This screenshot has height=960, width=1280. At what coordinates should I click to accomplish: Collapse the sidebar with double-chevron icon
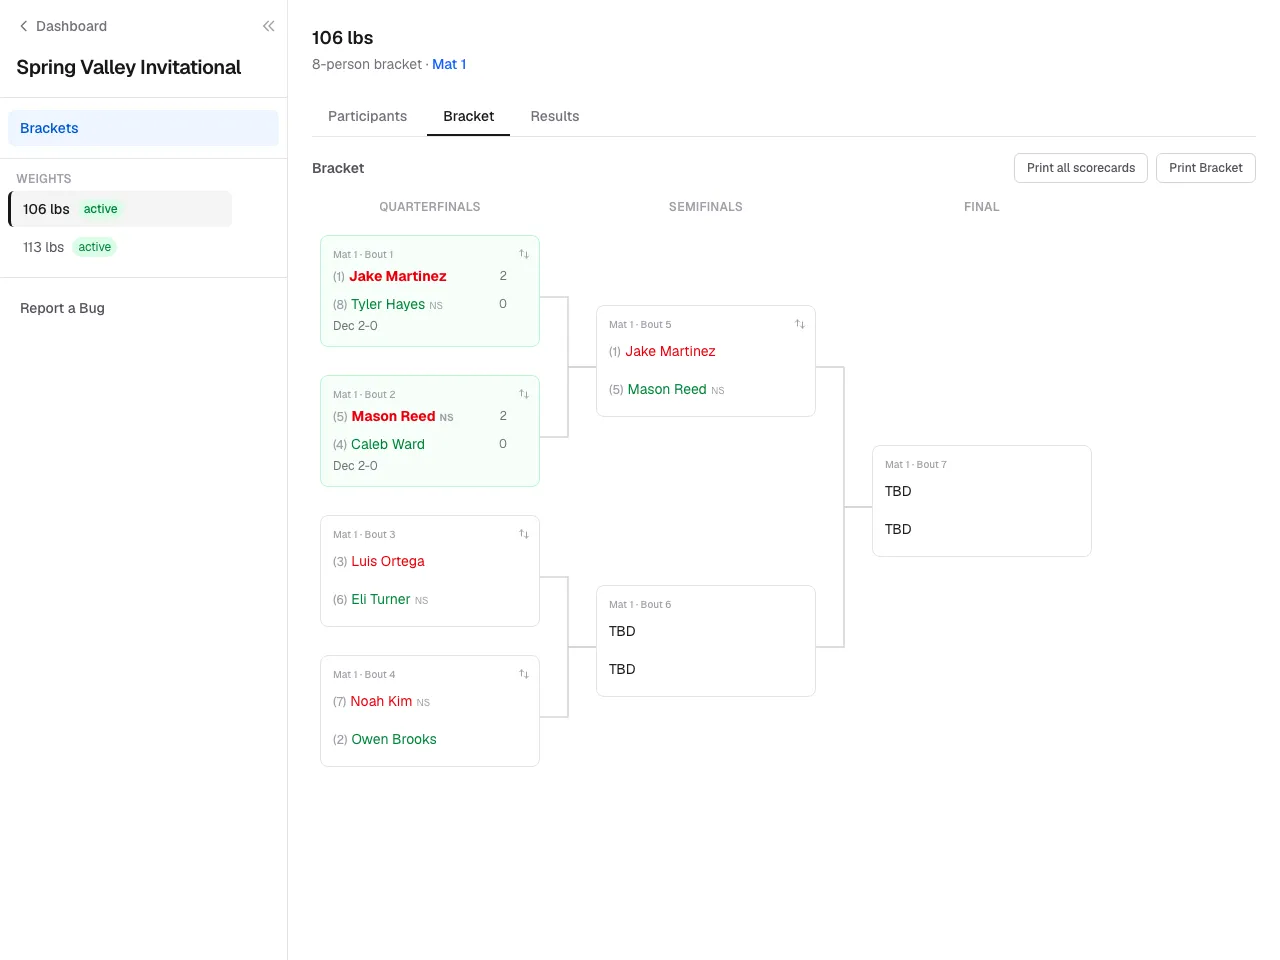click(268, 26)
